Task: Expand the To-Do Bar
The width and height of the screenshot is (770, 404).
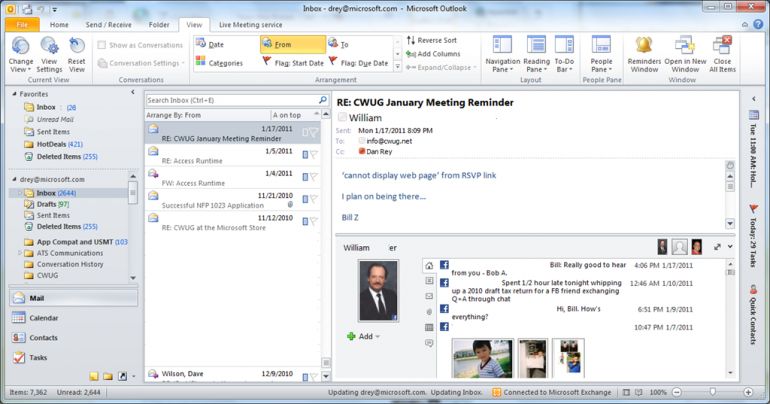Action: tap(753, 99)
